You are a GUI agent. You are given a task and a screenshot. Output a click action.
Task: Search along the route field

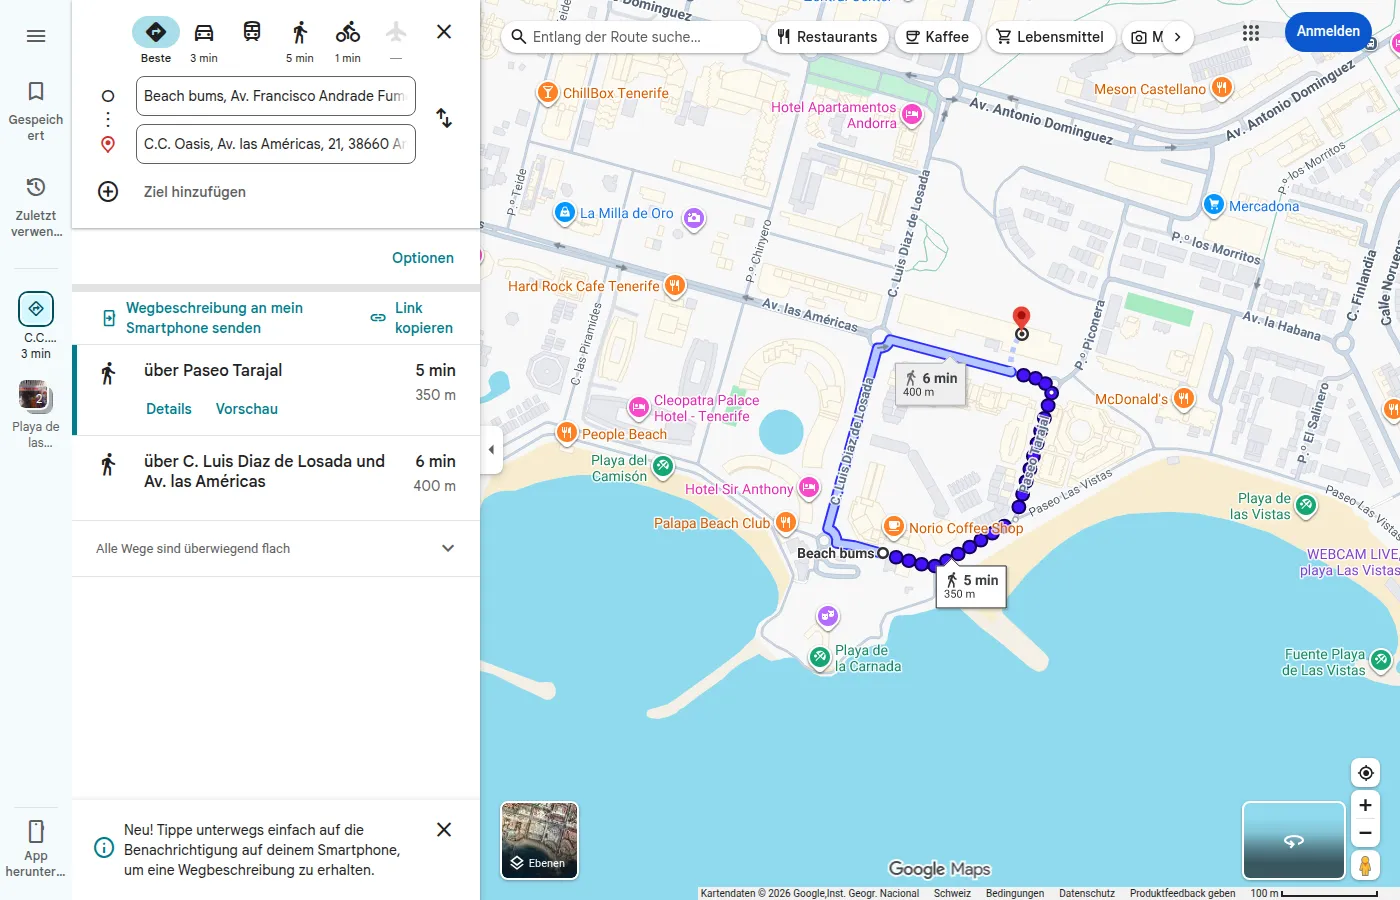[x=630, y=37]
